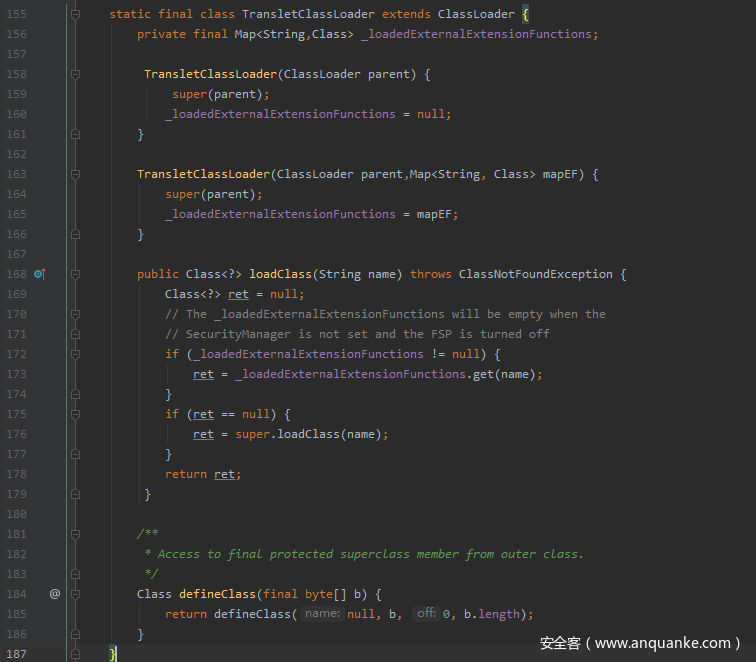
Task: Click the class name TransletClassLoader on line 155
Action: [308, 14]
